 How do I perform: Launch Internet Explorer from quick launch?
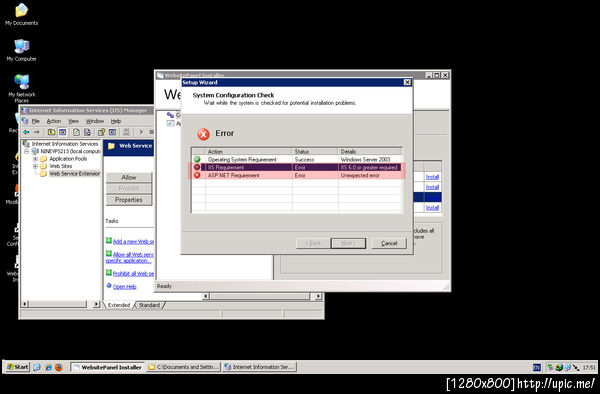pyautogui.click(x=48, y=367)
